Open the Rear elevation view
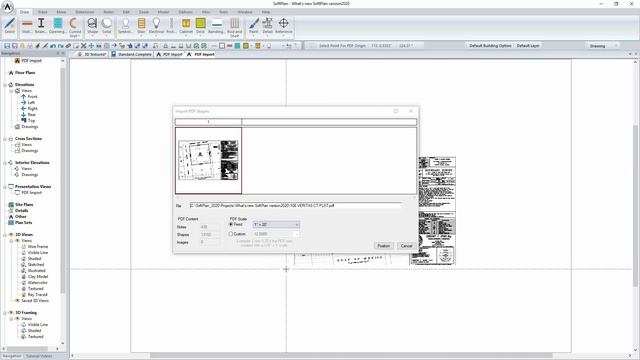The image size is (640, 360). [31, 114]
